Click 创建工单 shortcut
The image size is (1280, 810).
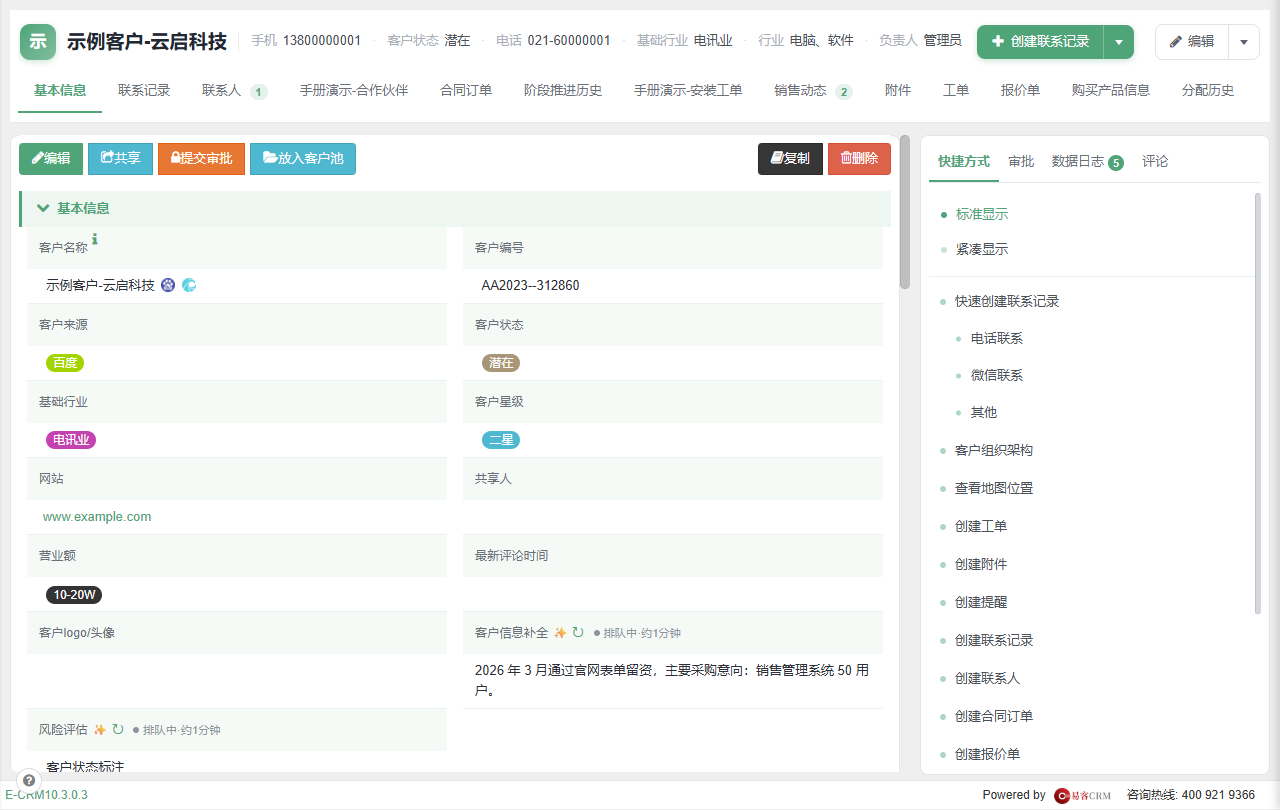tap(981, 526)
